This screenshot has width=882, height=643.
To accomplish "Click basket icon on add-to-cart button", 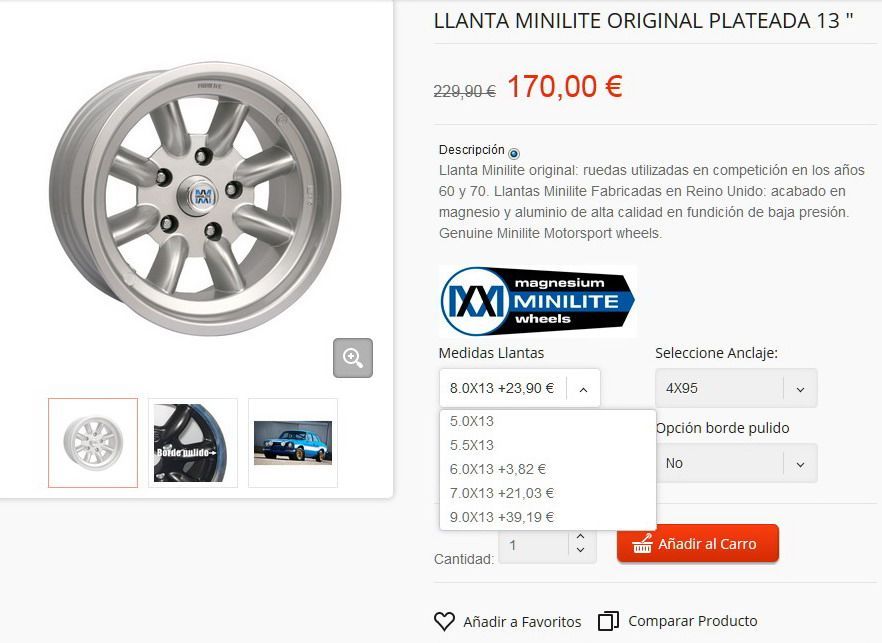I will click(x=642, y=543).
